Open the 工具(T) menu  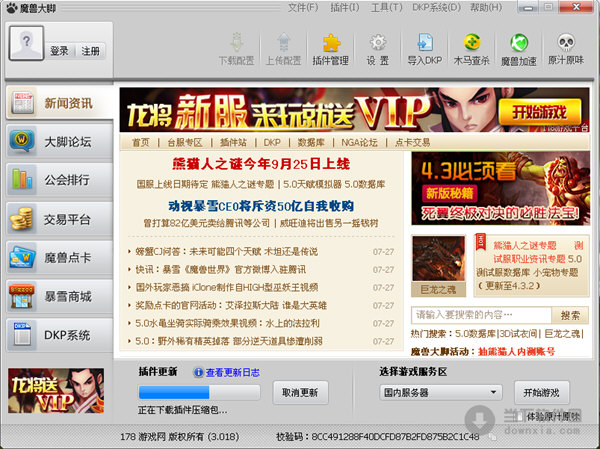tap(386, 8)
